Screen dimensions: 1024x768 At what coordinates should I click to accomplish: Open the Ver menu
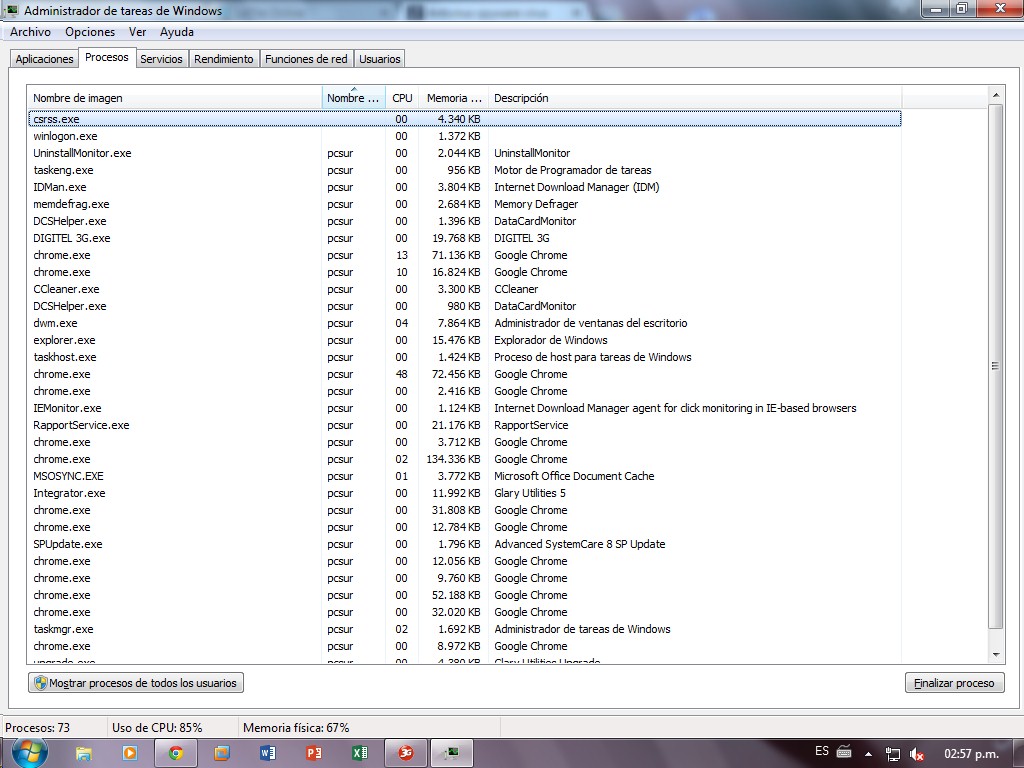click(137, 32)
